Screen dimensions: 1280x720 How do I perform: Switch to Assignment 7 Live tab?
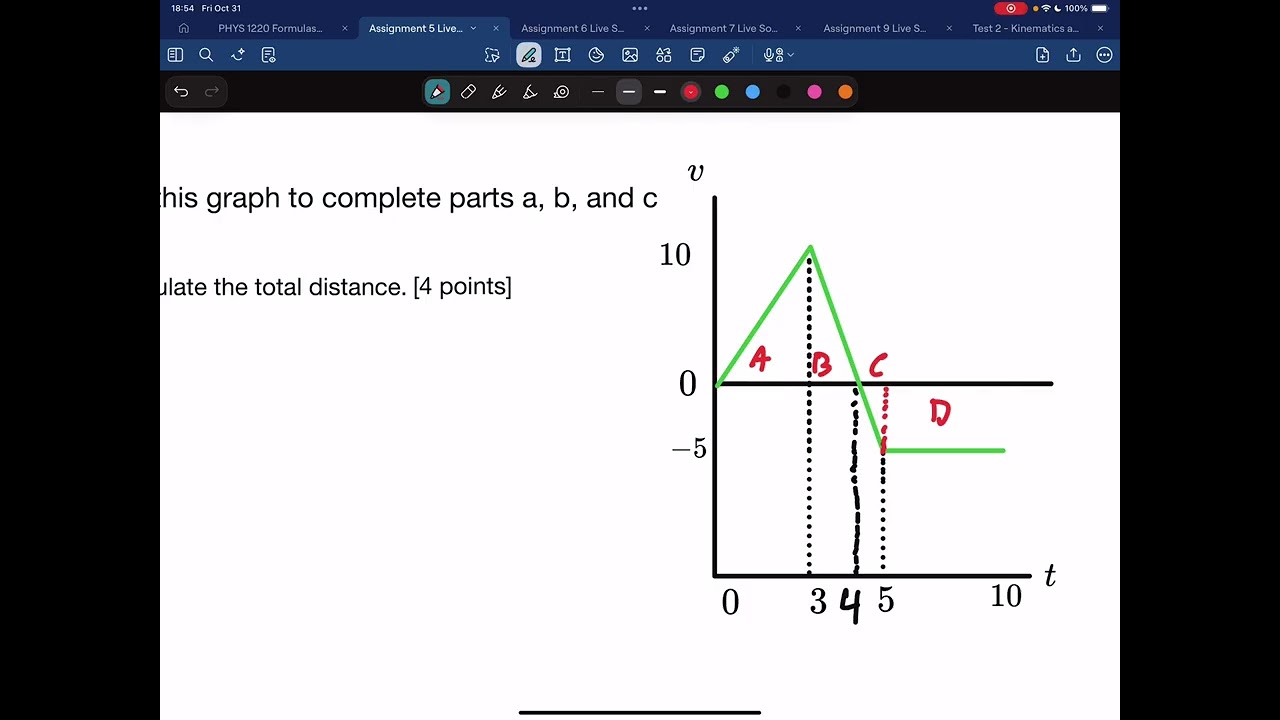click(723, 28)
